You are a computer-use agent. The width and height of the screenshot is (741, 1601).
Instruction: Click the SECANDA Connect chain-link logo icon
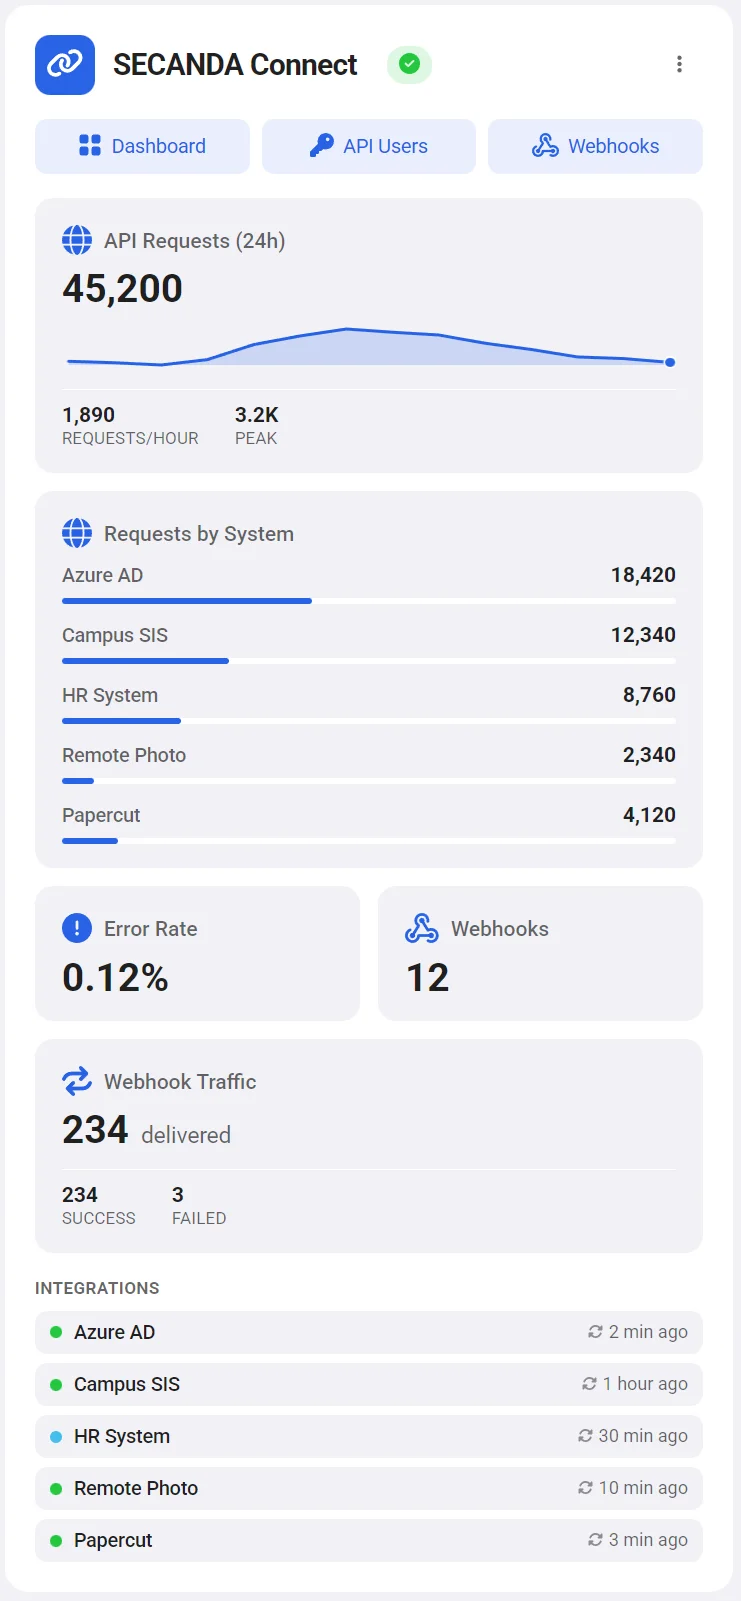(64, 64)
